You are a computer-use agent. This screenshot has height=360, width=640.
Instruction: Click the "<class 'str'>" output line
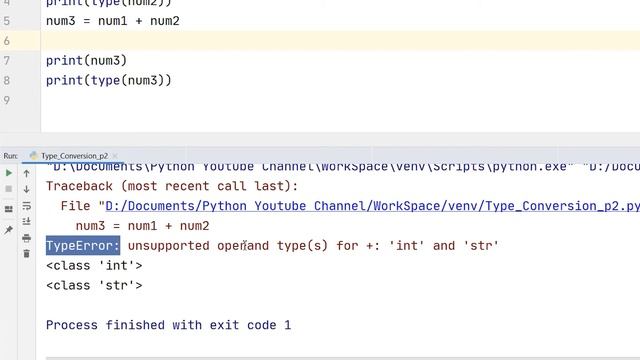click(94, 285)
